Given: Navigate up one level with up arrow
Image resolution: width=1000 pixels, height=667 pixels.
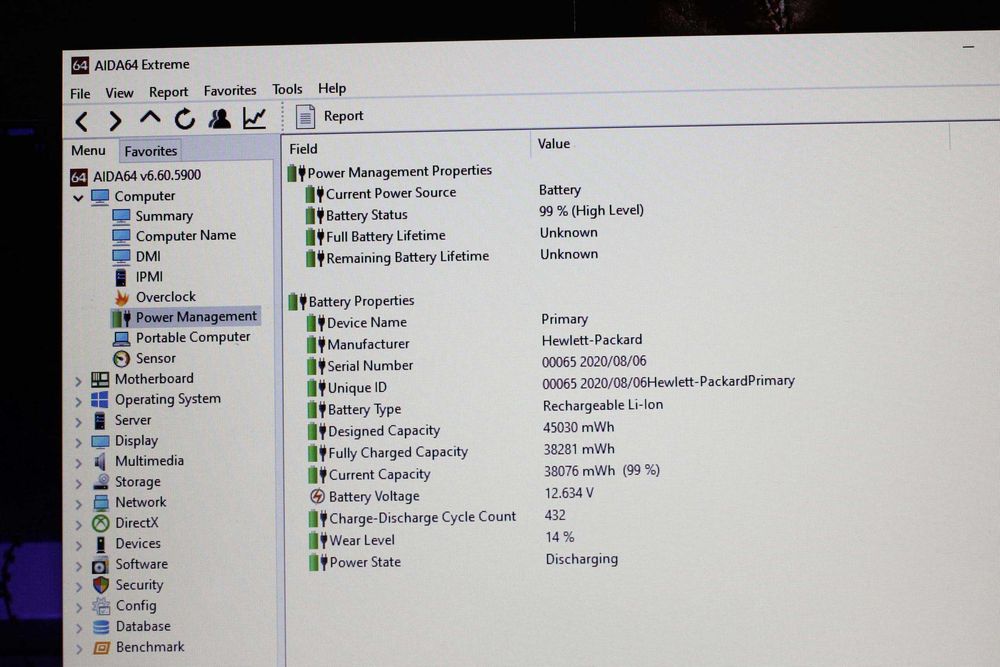Looking at the screenshot, I should [x=150, y=118].
